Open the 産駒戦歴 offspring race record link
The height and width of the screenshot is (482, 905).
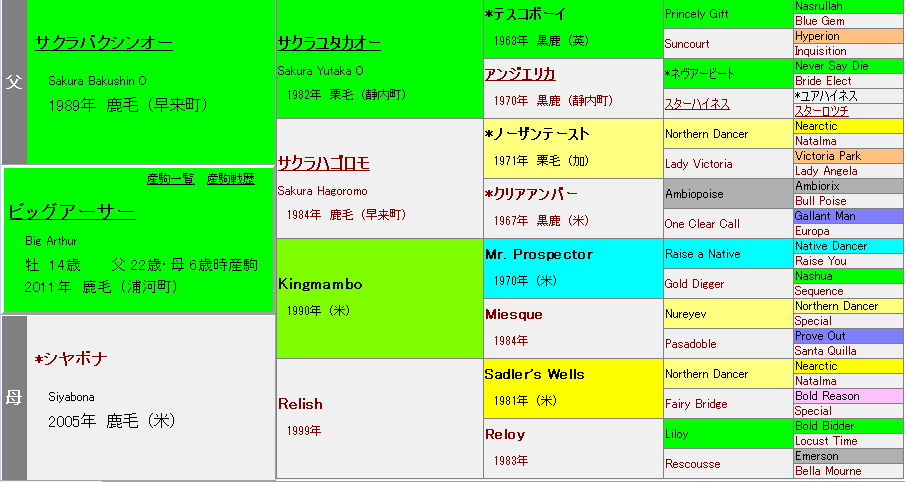[230, 179]
